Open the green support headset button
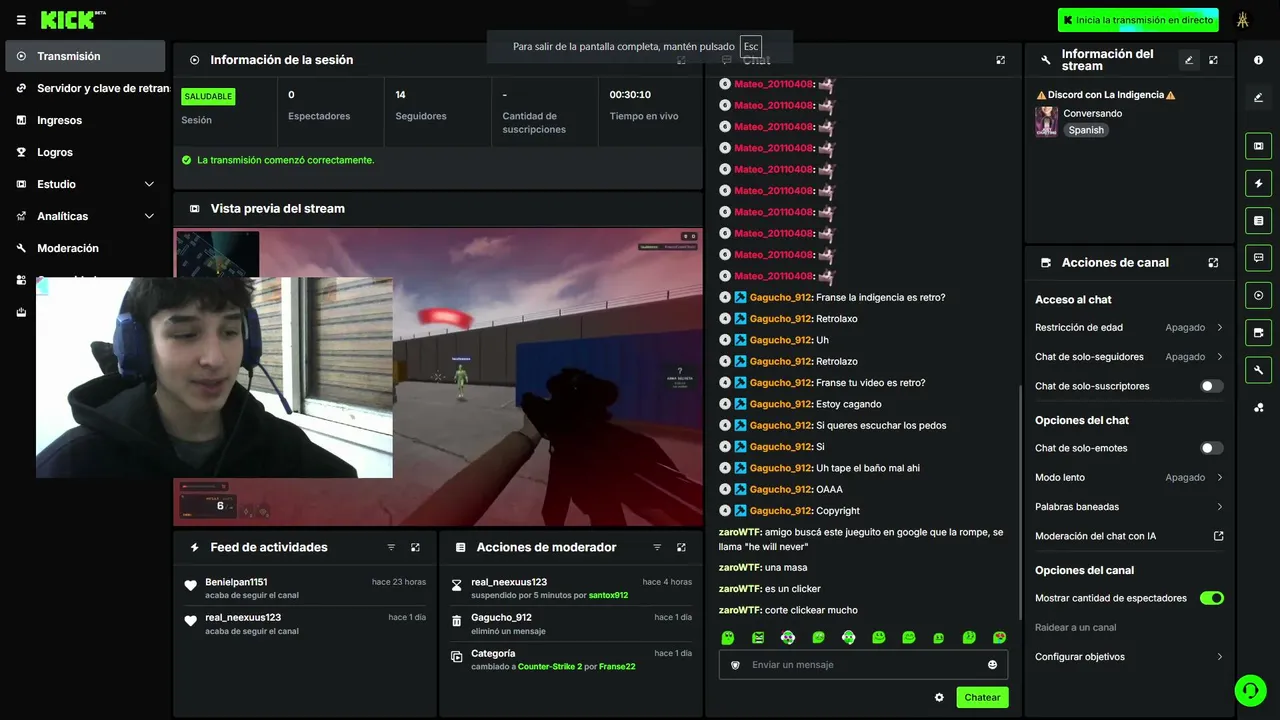This screenshot has height=720, width=1280. coord(1250,690)
